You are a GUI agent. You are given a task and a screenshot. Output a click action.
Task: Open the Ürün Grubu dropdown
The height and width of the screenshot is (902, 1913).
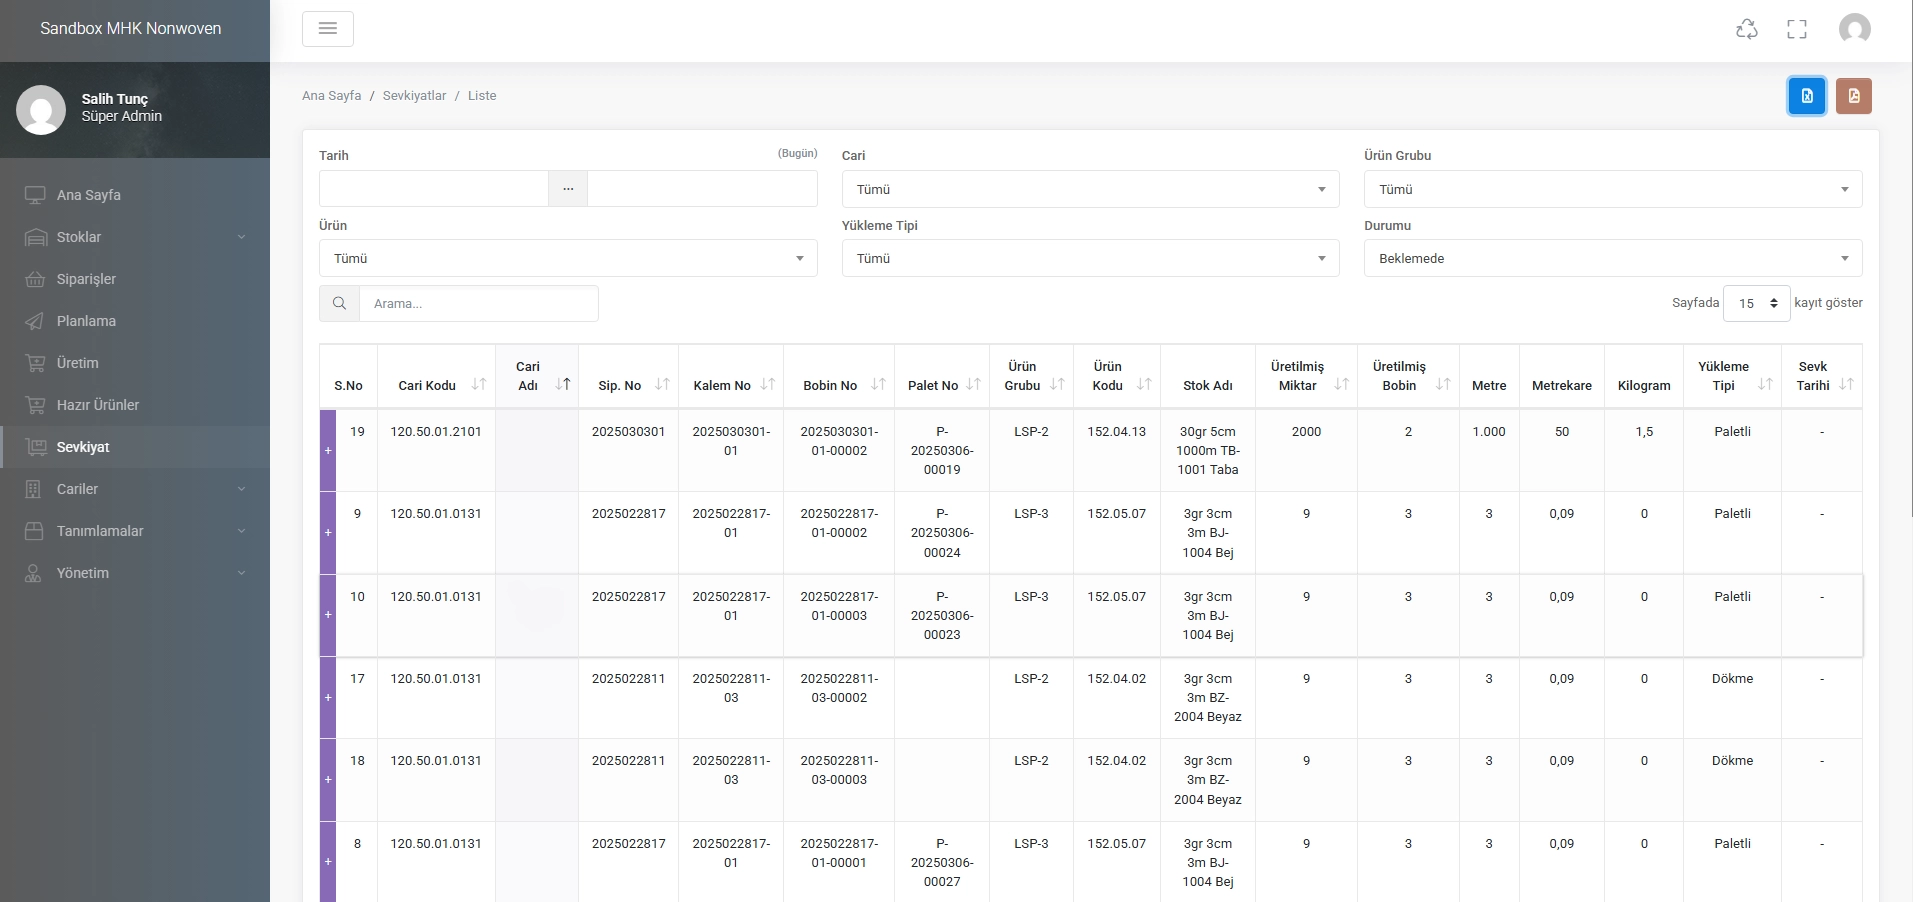(1612, 189)
